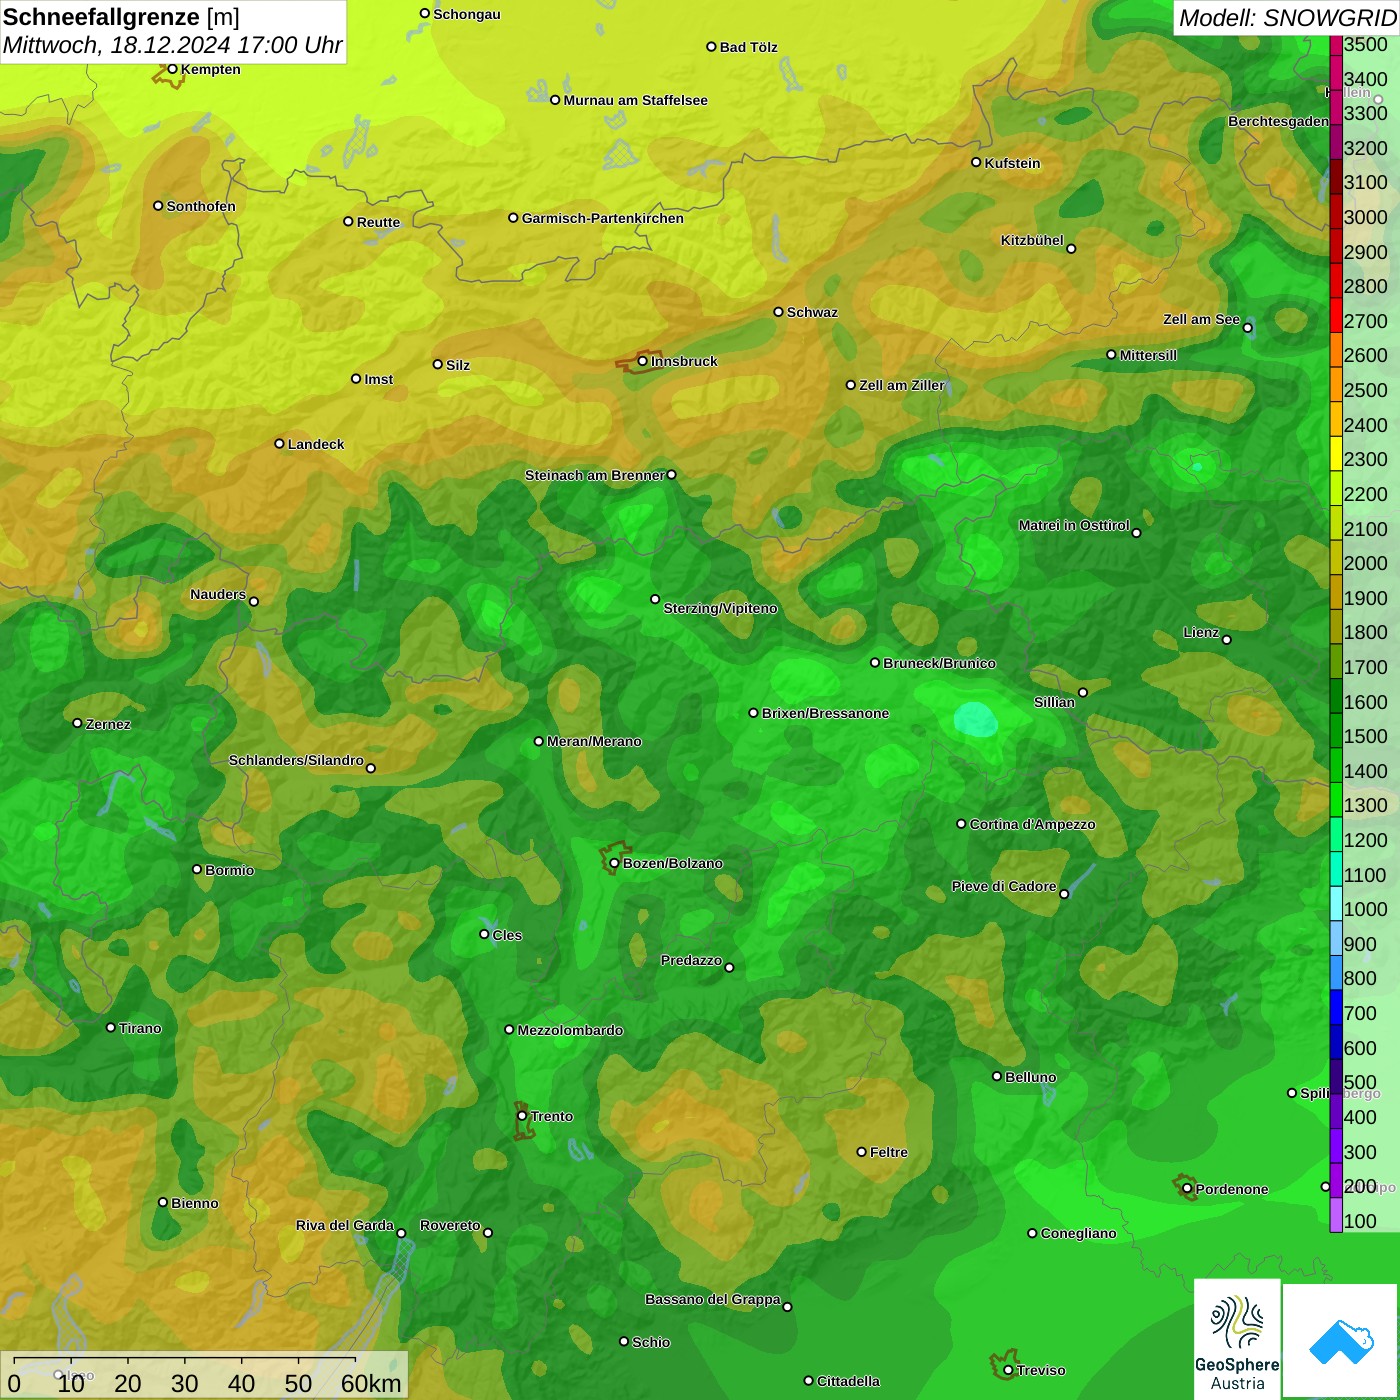Click the Bormio location dot
The height and width of the screenshot is (1400, 1400).
(x=197, y=869)
